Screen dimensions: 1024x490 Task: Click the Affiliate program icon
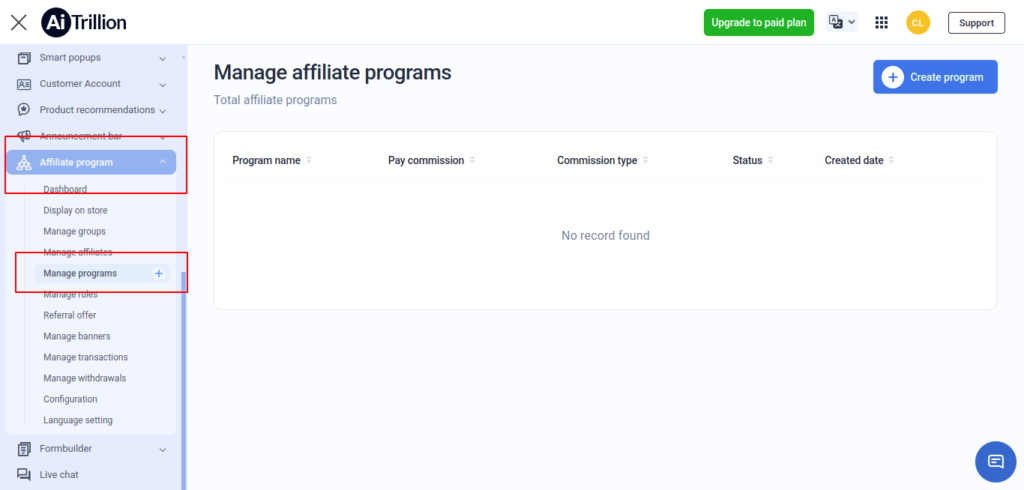24,163
